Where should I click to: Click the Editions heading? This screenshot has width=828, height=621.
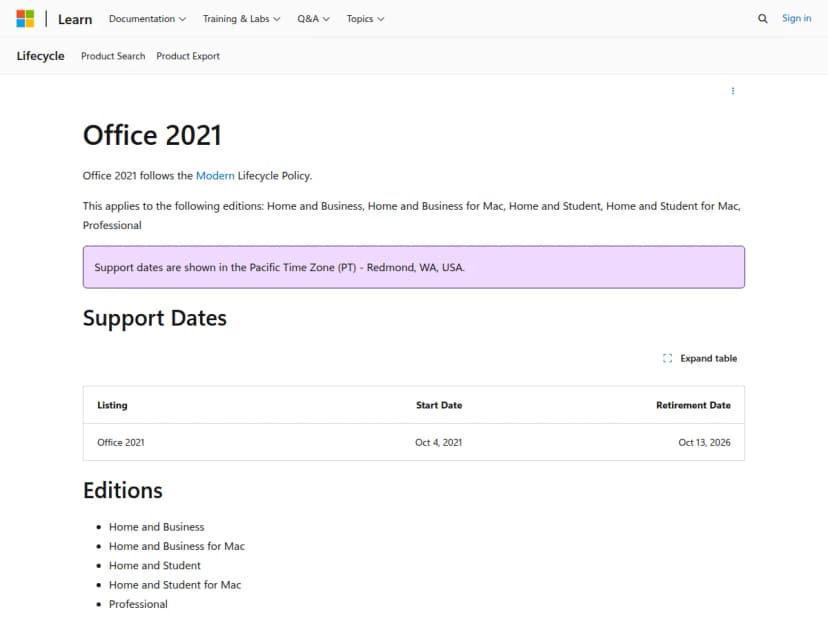pos(123,490)
